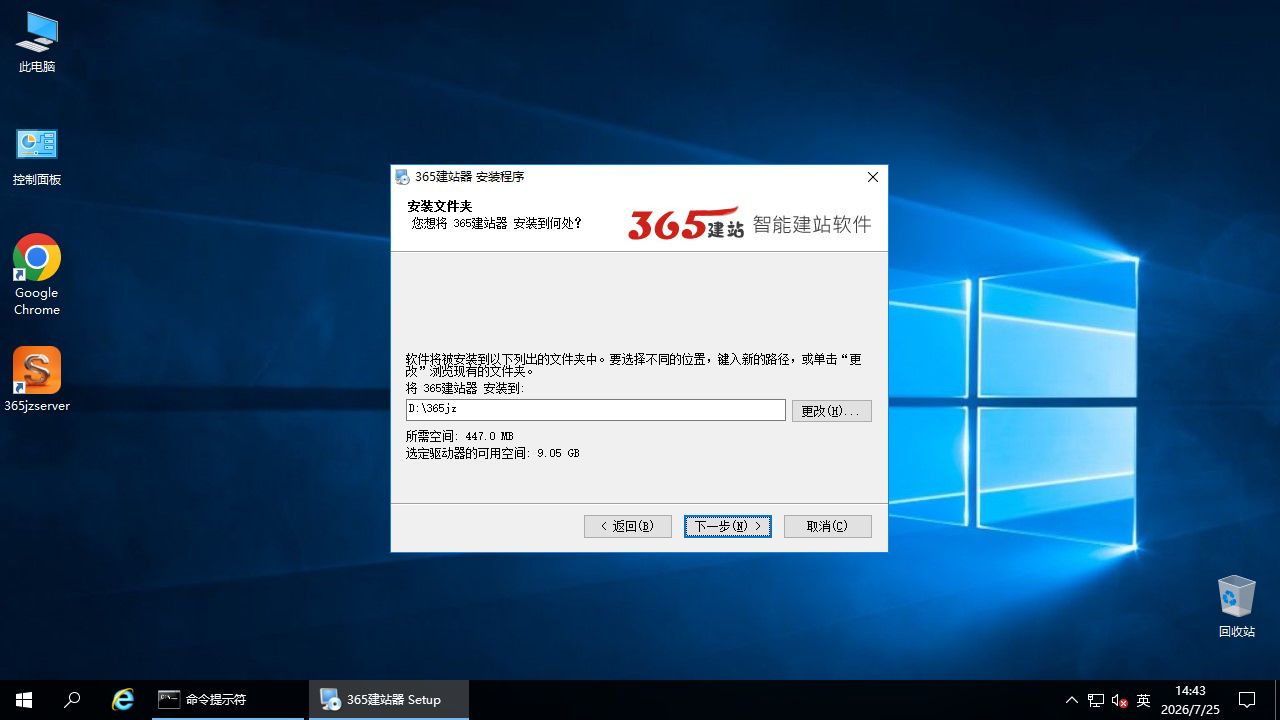Screen dimensions: 1280x720
Task: Go back with 返回(B) button
Action: coord(628,526)
